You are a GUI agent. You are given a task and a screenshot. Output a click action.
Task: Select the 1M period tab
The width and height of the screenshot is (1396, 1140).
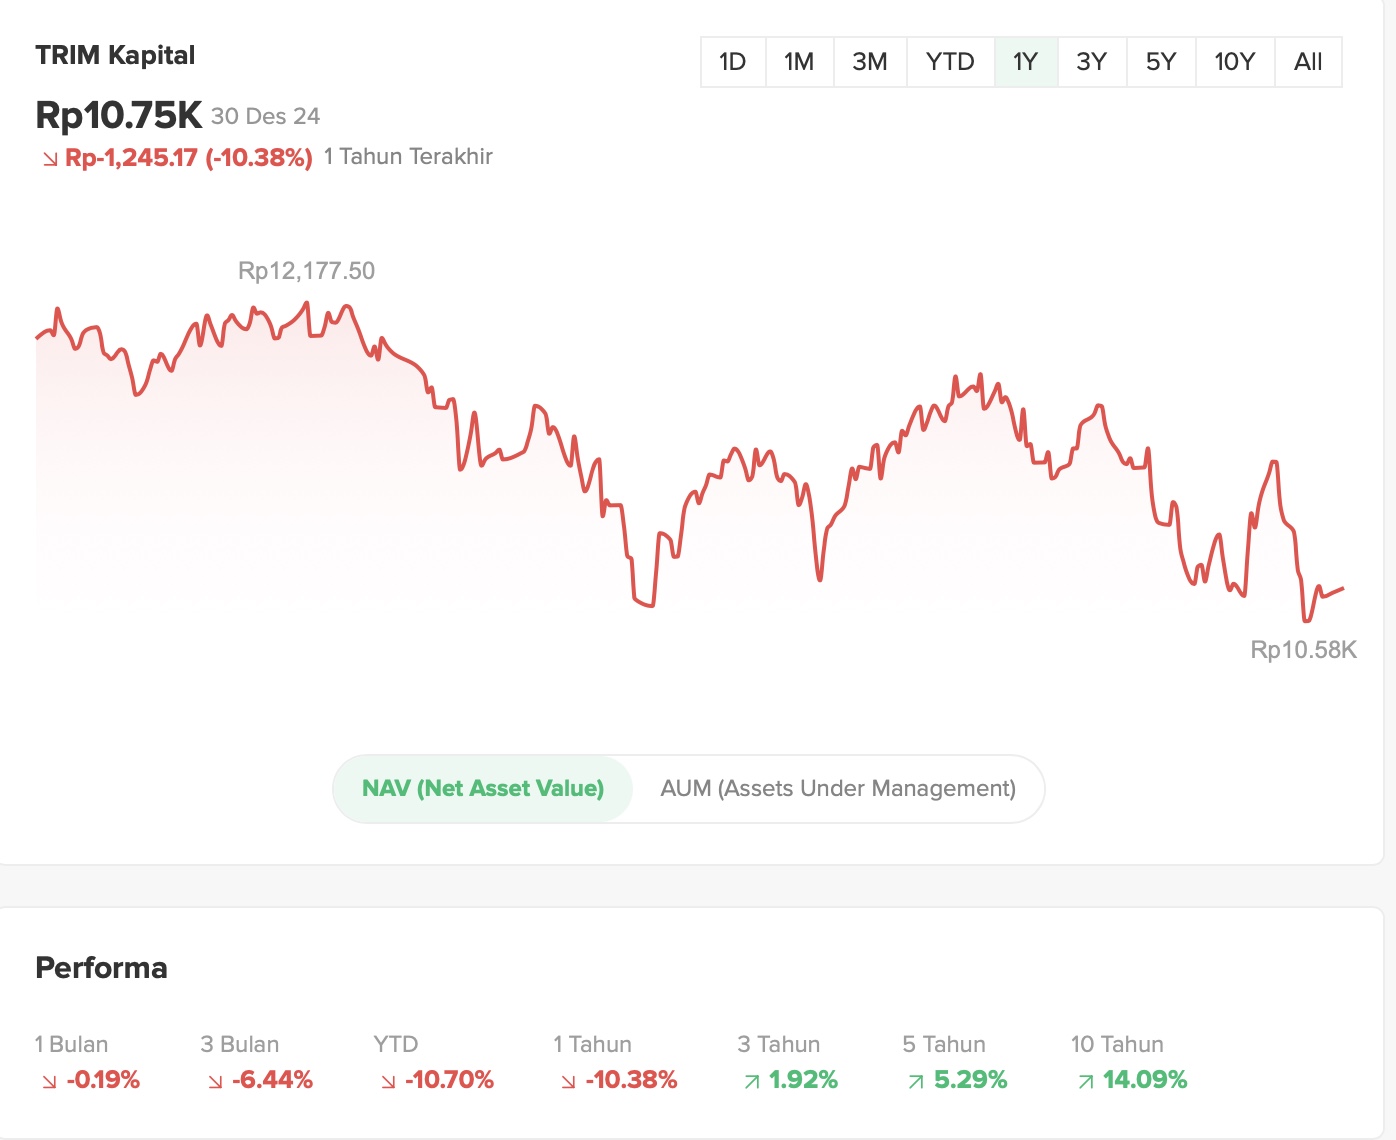click(x=800, y=61)
